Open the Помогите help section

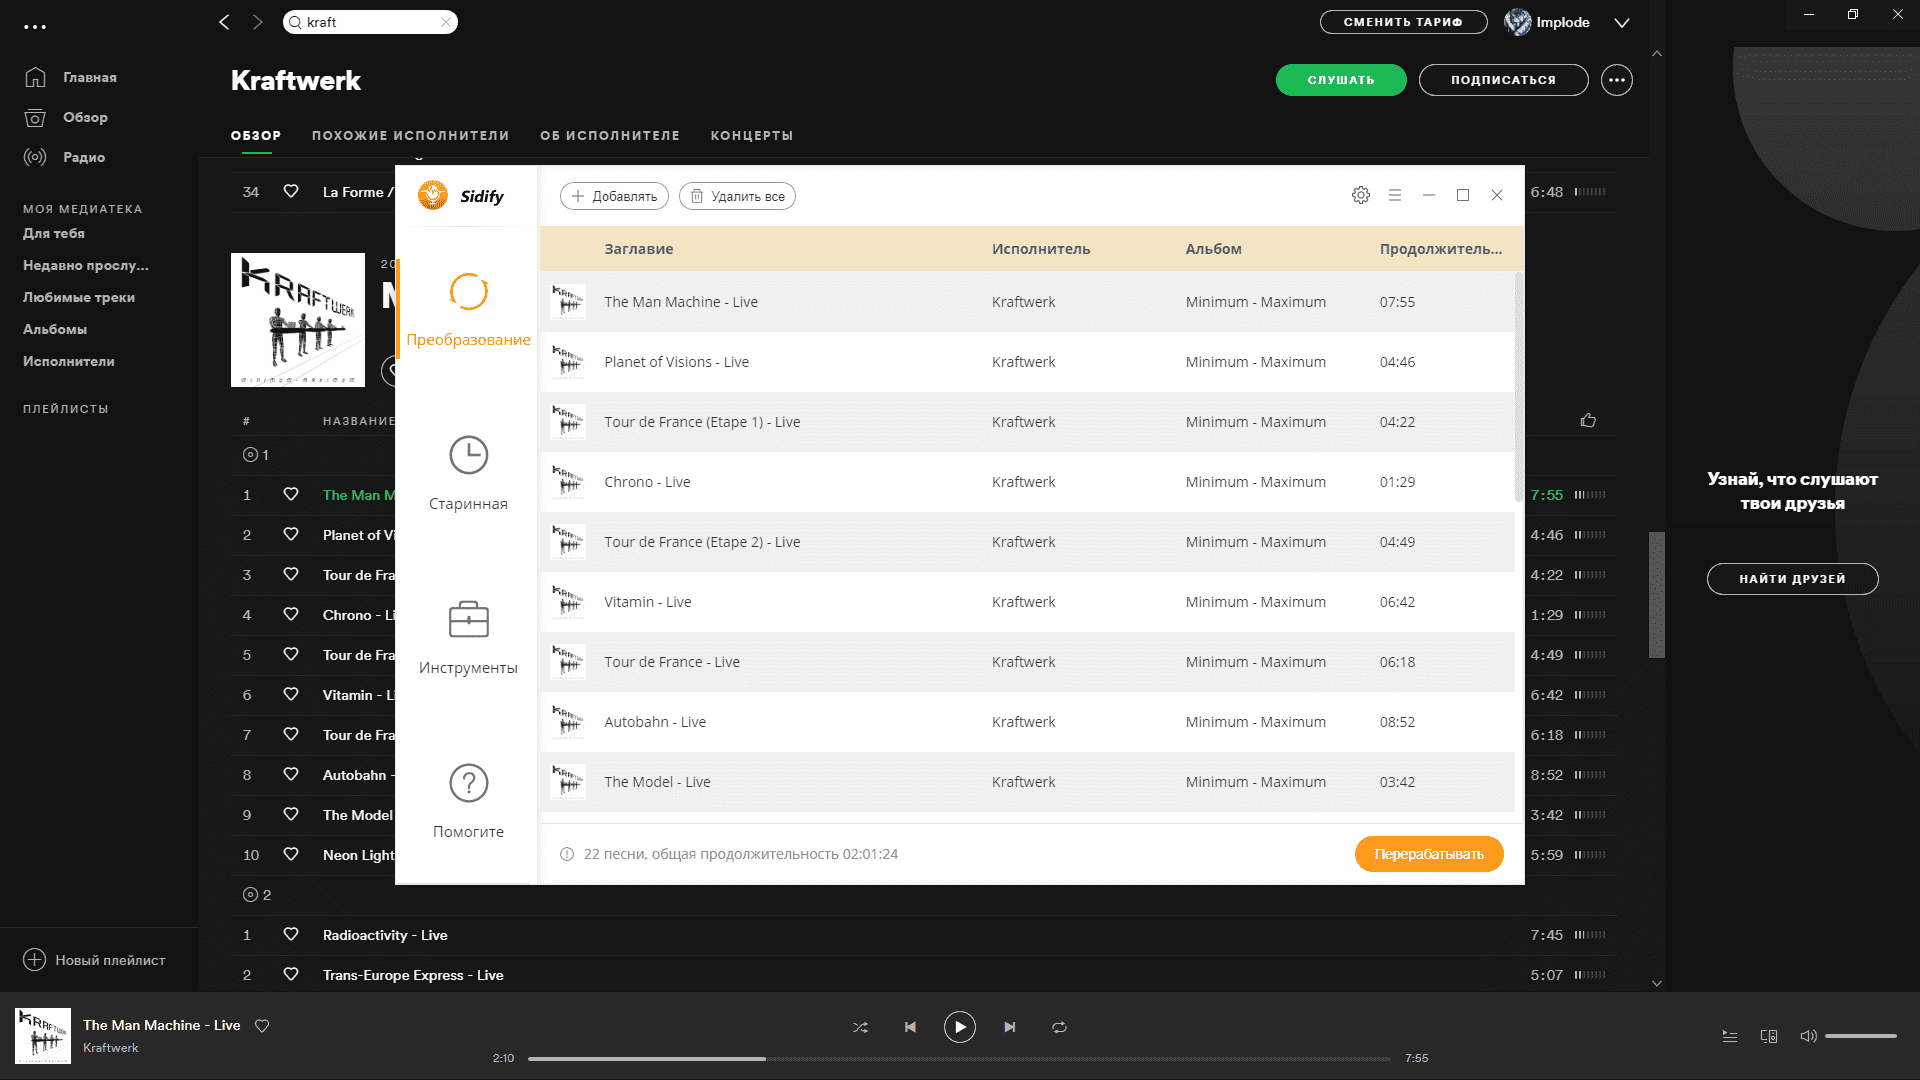(x=468, y=802)
